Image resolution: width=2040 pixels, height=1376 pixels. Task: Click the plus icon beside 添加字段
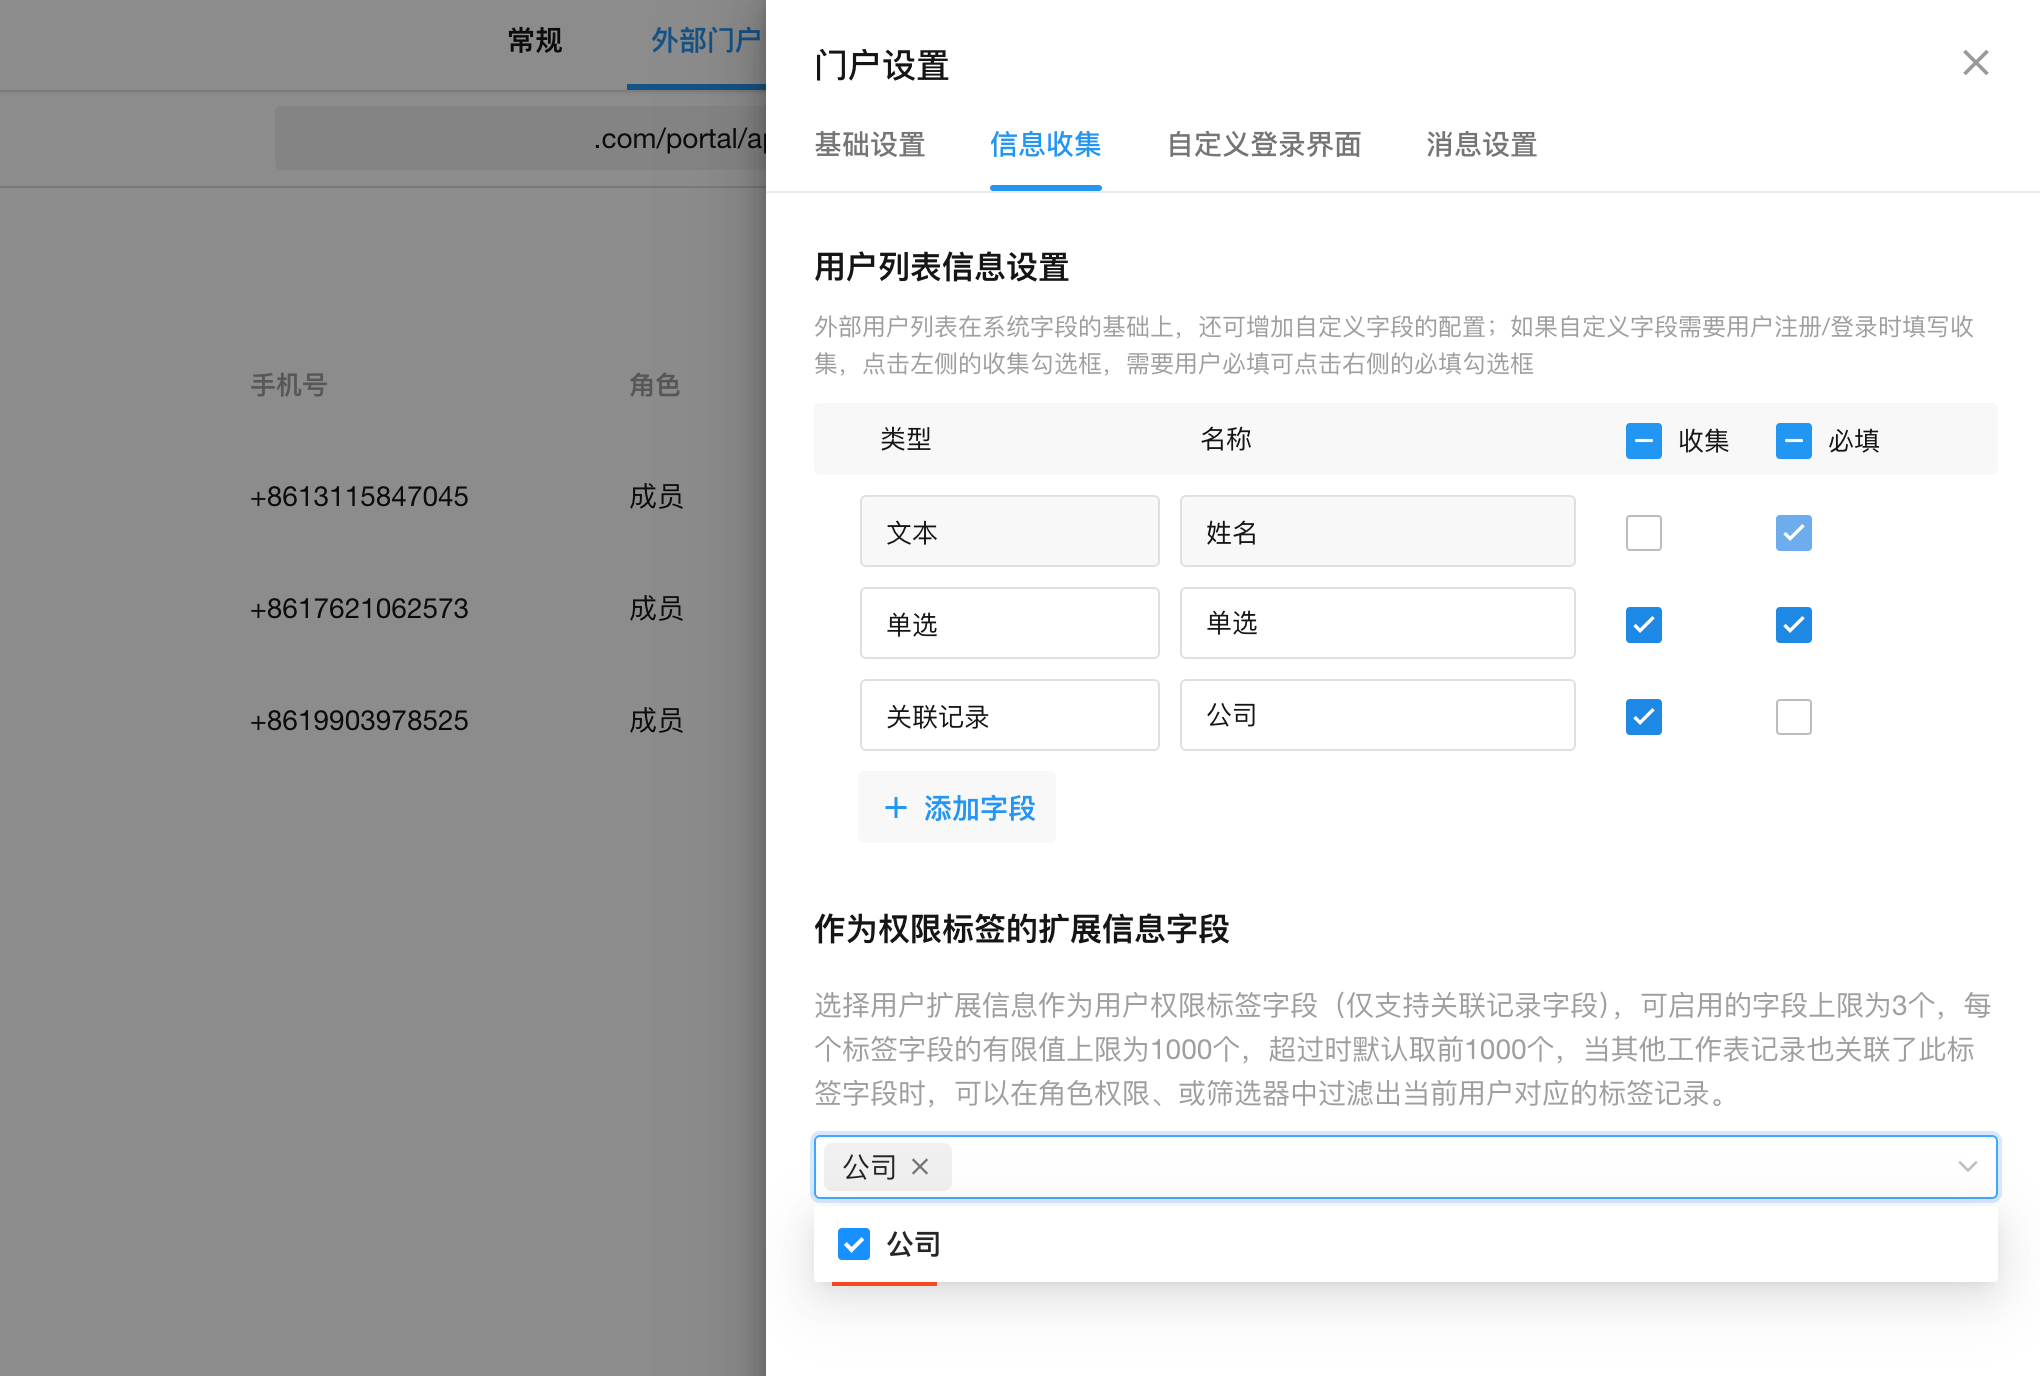pyautogui.click(x=896, y=808)
